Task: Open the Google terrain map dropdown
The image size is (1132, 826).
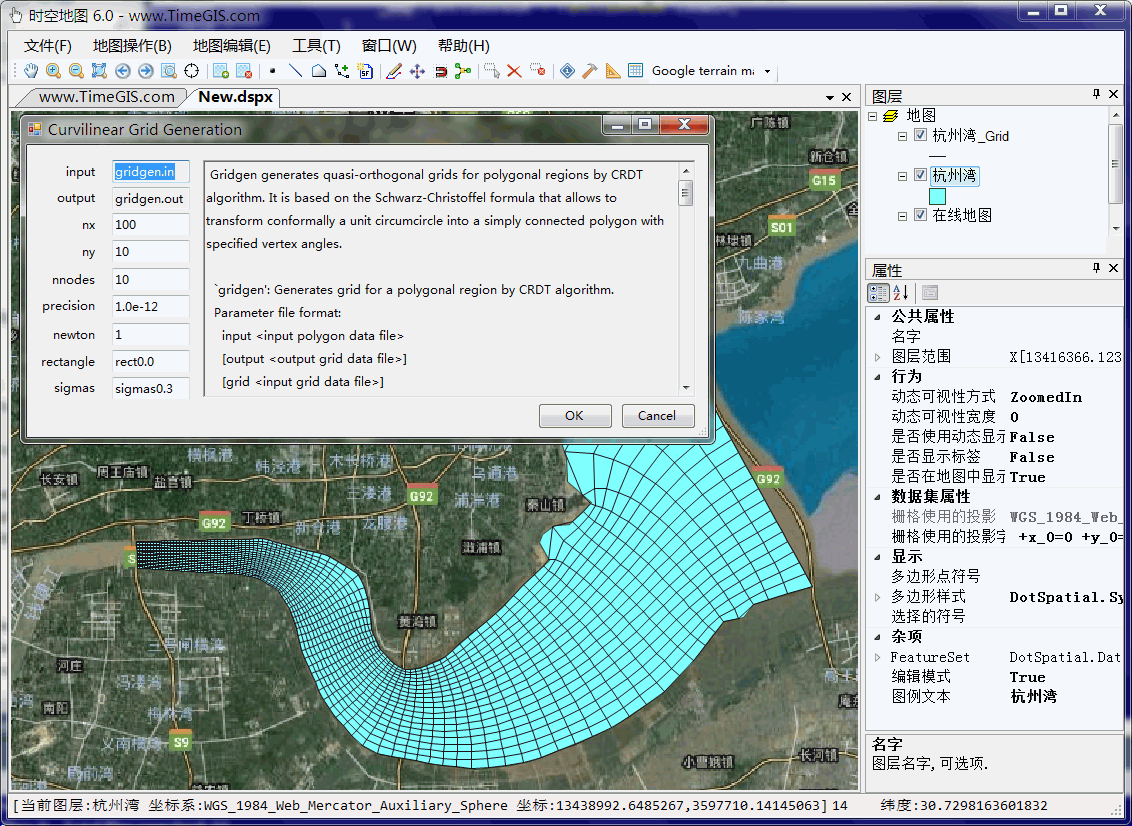Action: [767, 72]
